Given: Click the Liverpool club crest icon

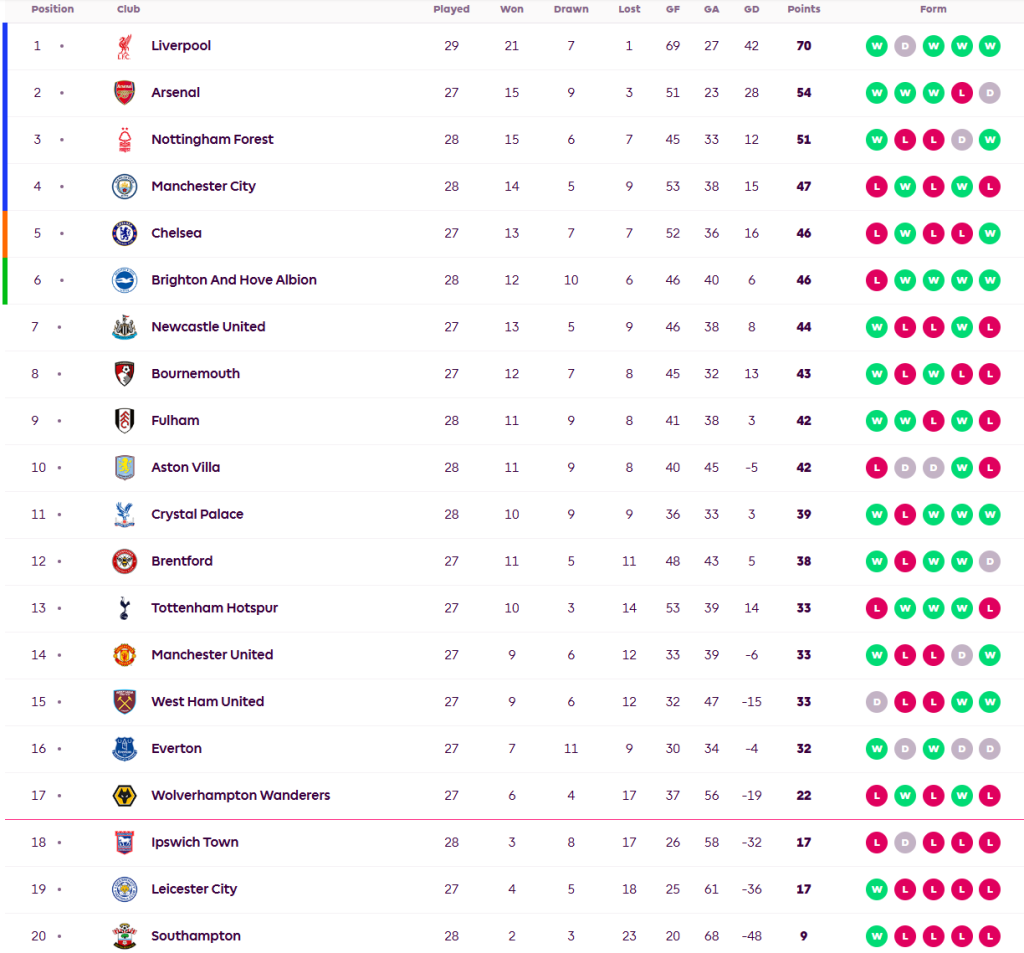Looking at the screenshot, I should 124,46.
